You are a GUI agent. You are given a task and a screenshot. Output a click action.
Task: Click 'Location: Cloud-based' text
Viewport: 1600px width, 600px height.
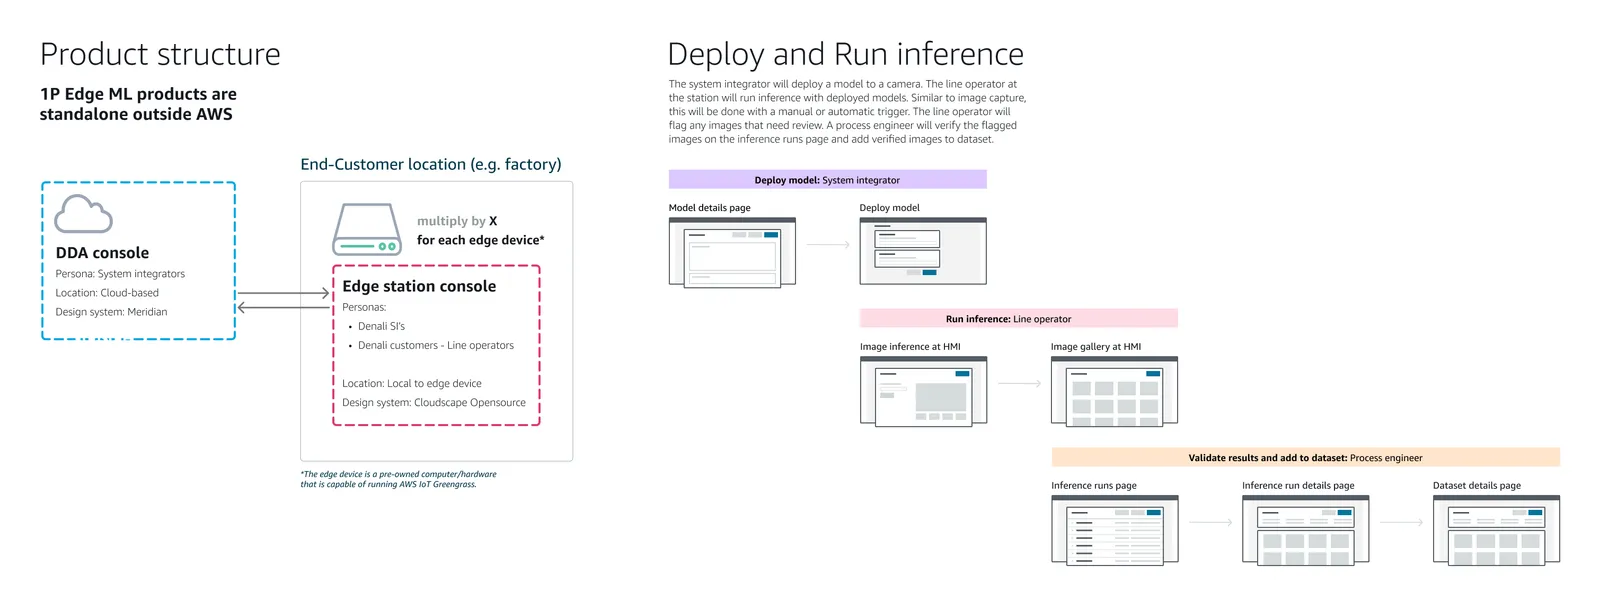[x=107, y=293]
